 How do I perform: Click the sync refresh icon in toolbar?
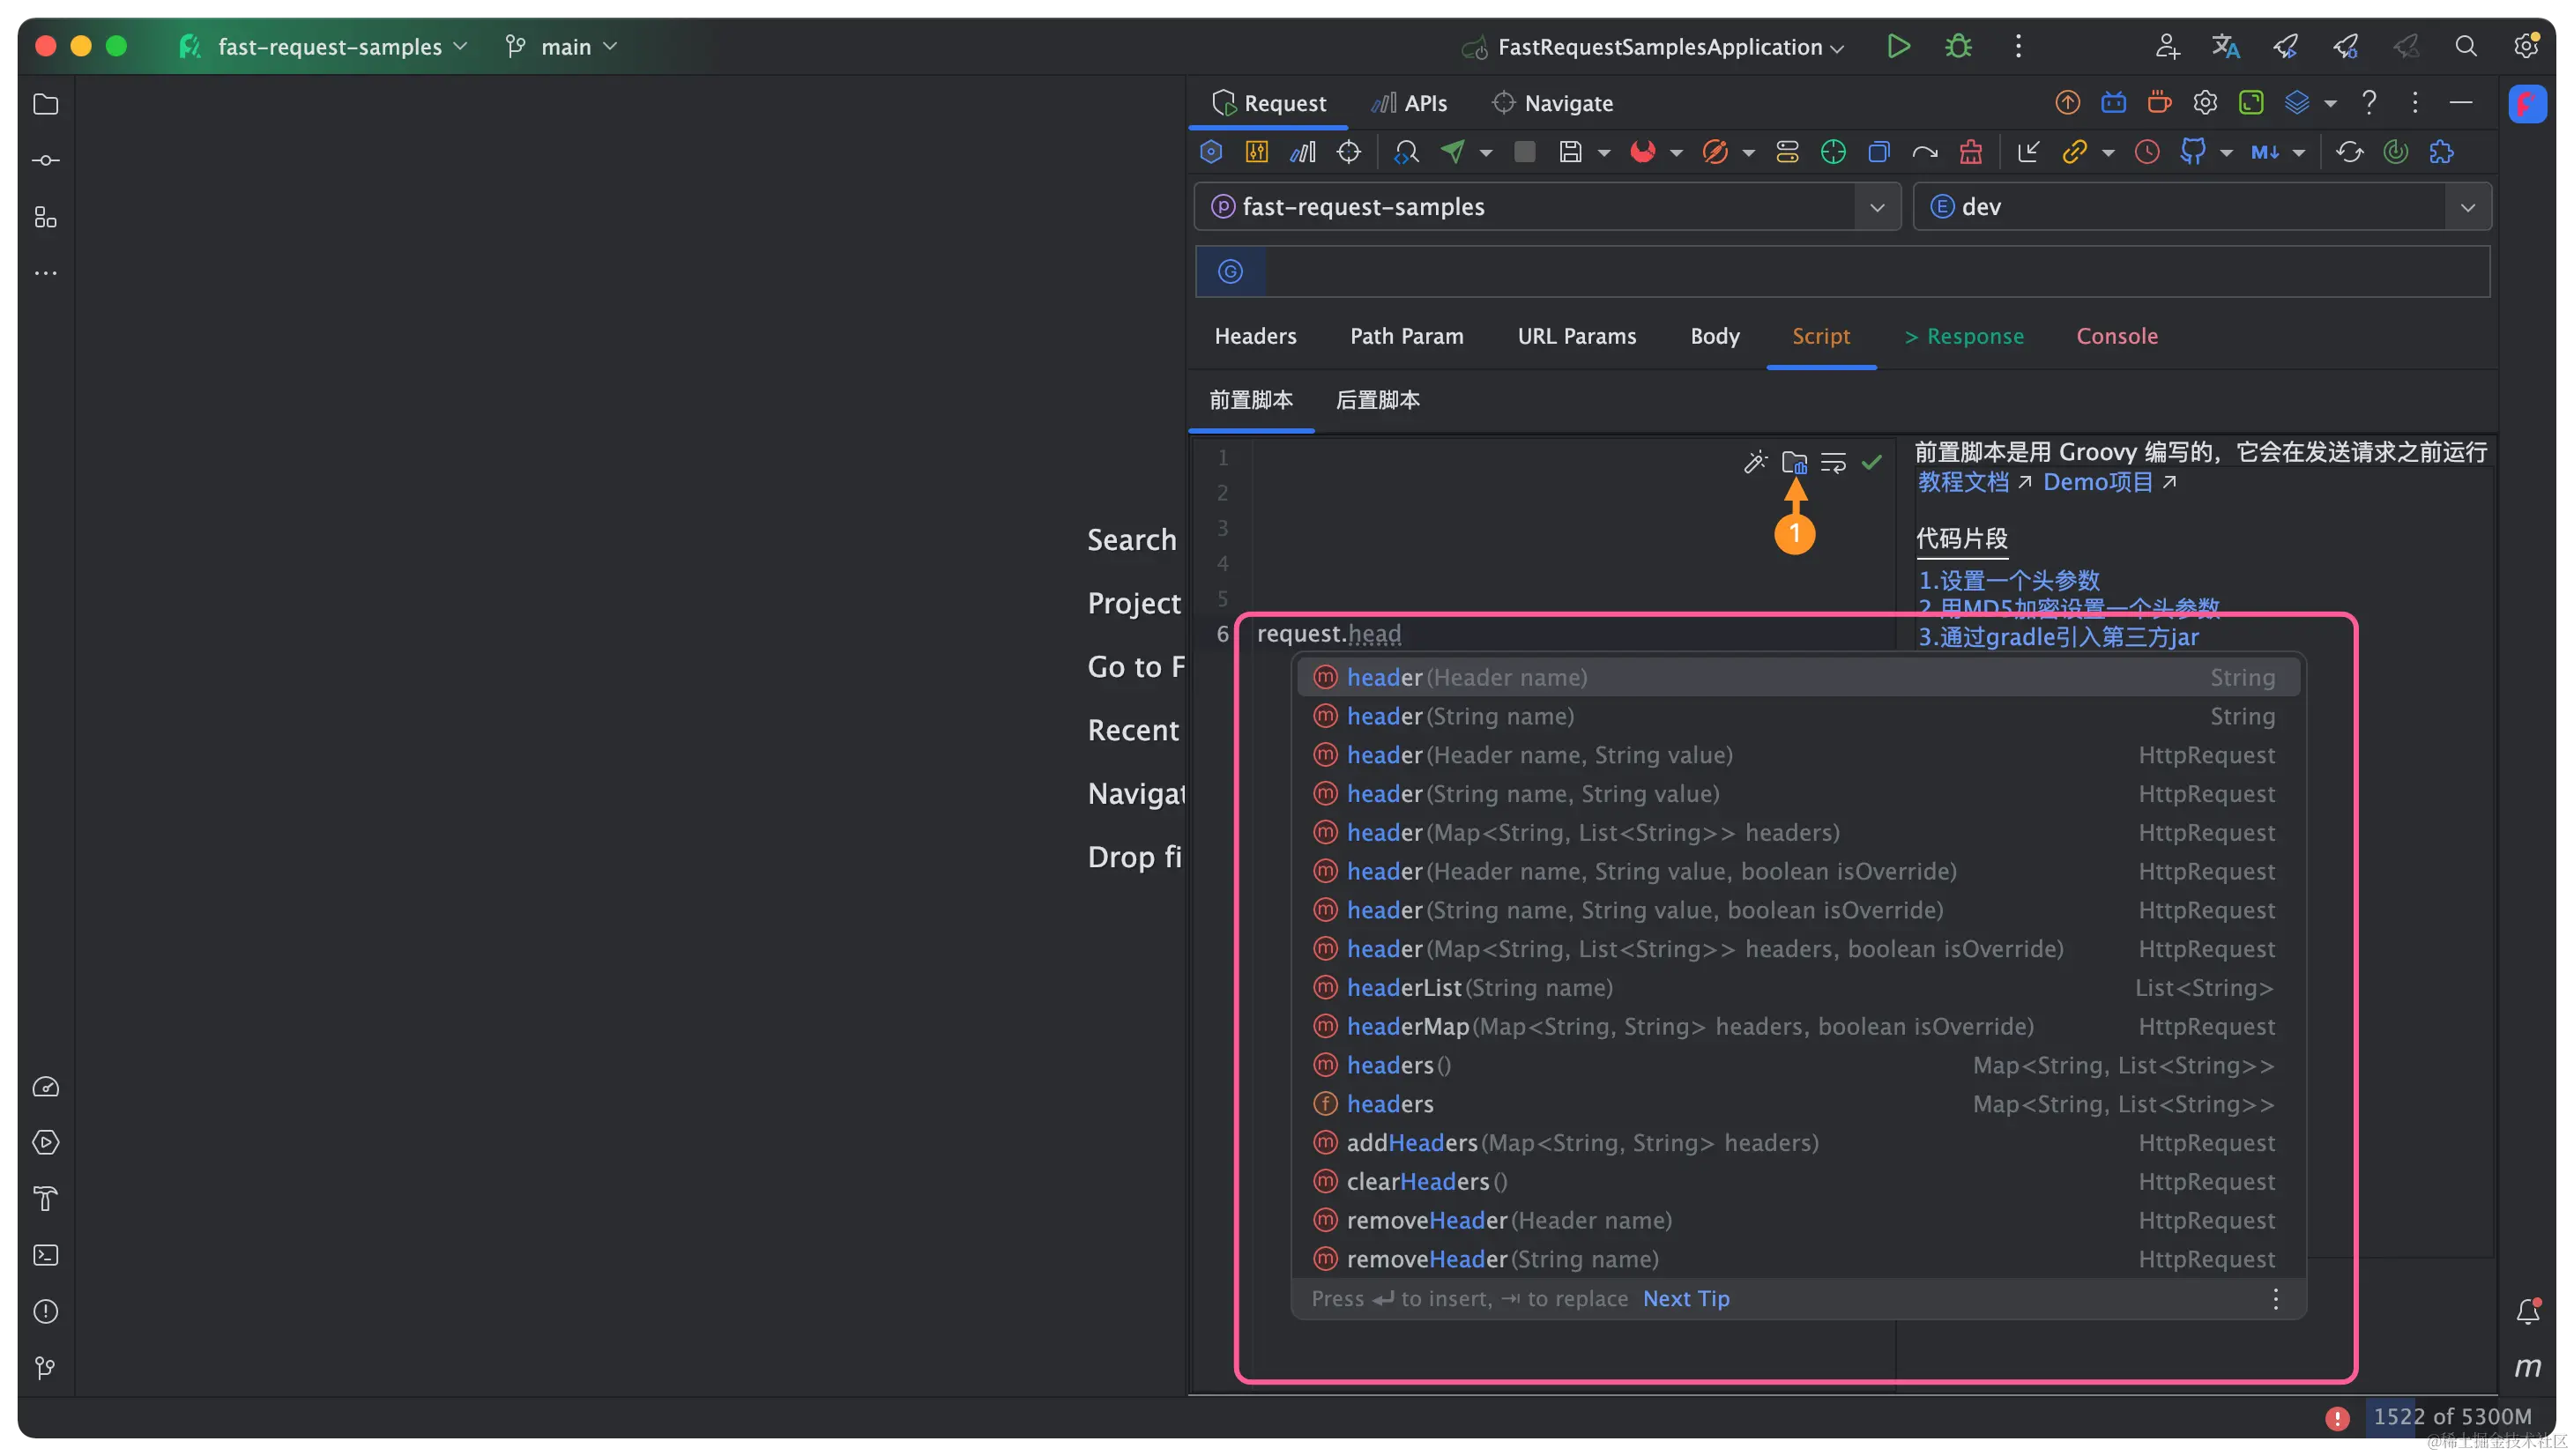2350,152
